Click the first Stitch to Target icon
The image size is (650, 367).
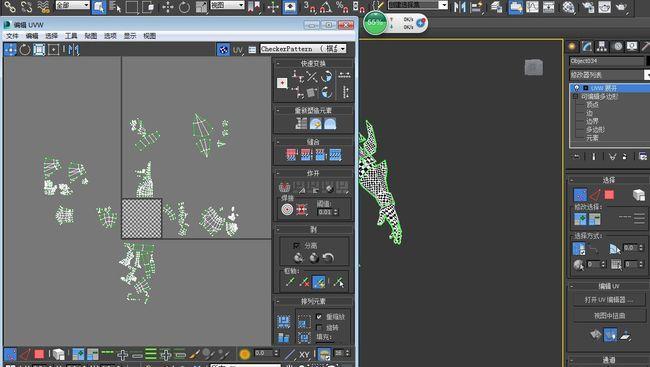point(291,155)
